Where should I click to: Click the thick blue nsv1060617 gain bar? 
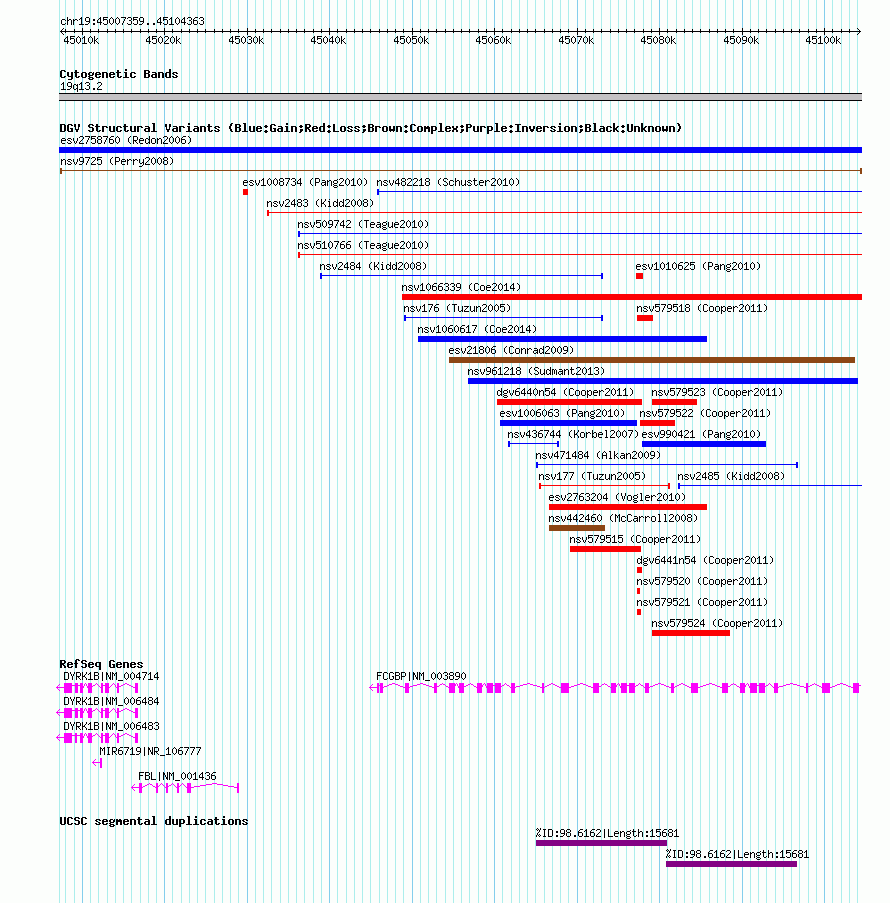point(562,339)
